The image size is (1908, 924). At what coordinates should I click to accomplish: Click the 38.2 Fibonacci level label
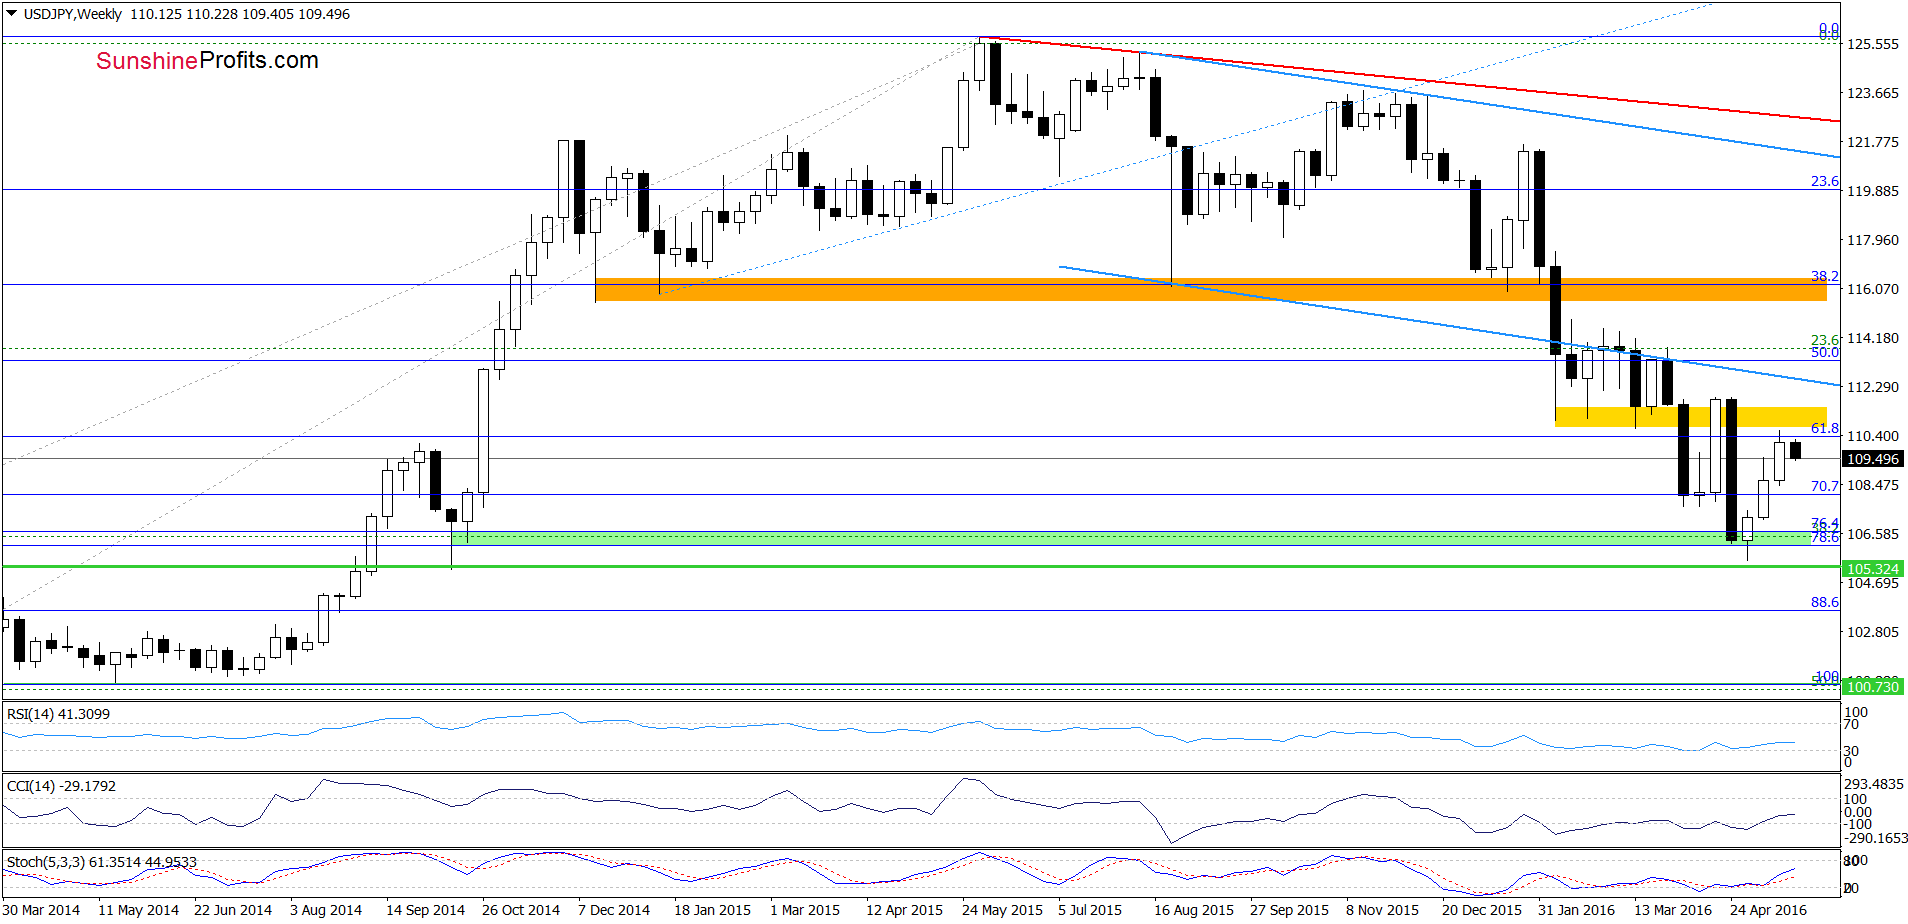click(x=1825, y=276)
